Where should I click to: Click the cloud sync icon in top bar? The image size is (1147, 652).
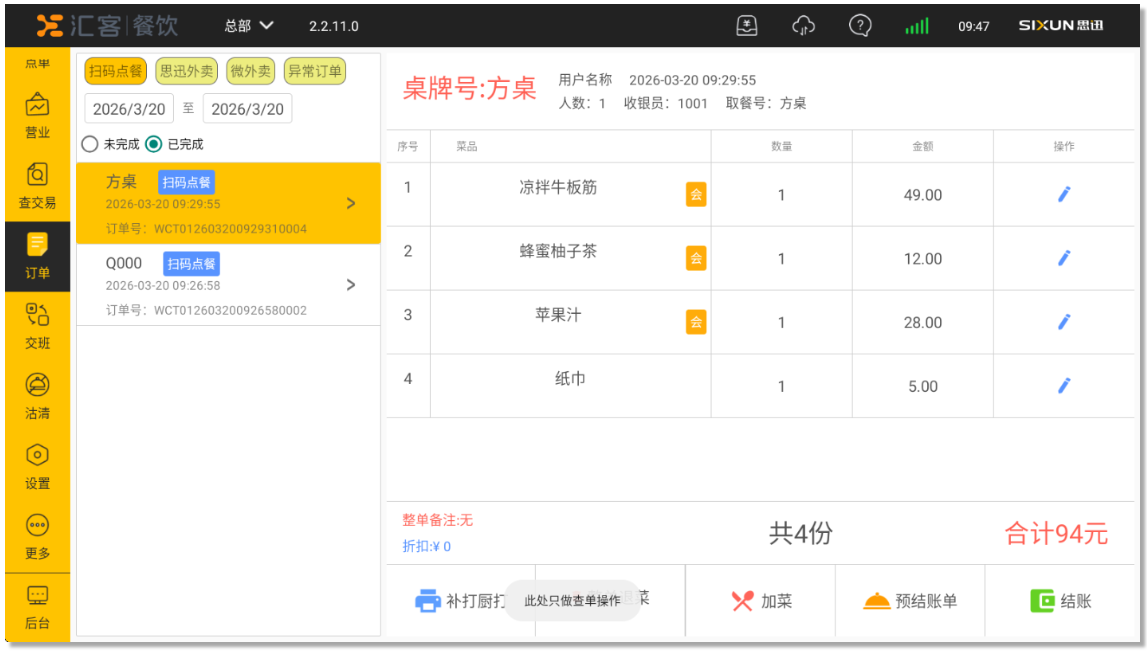click(x=803, y=26)
